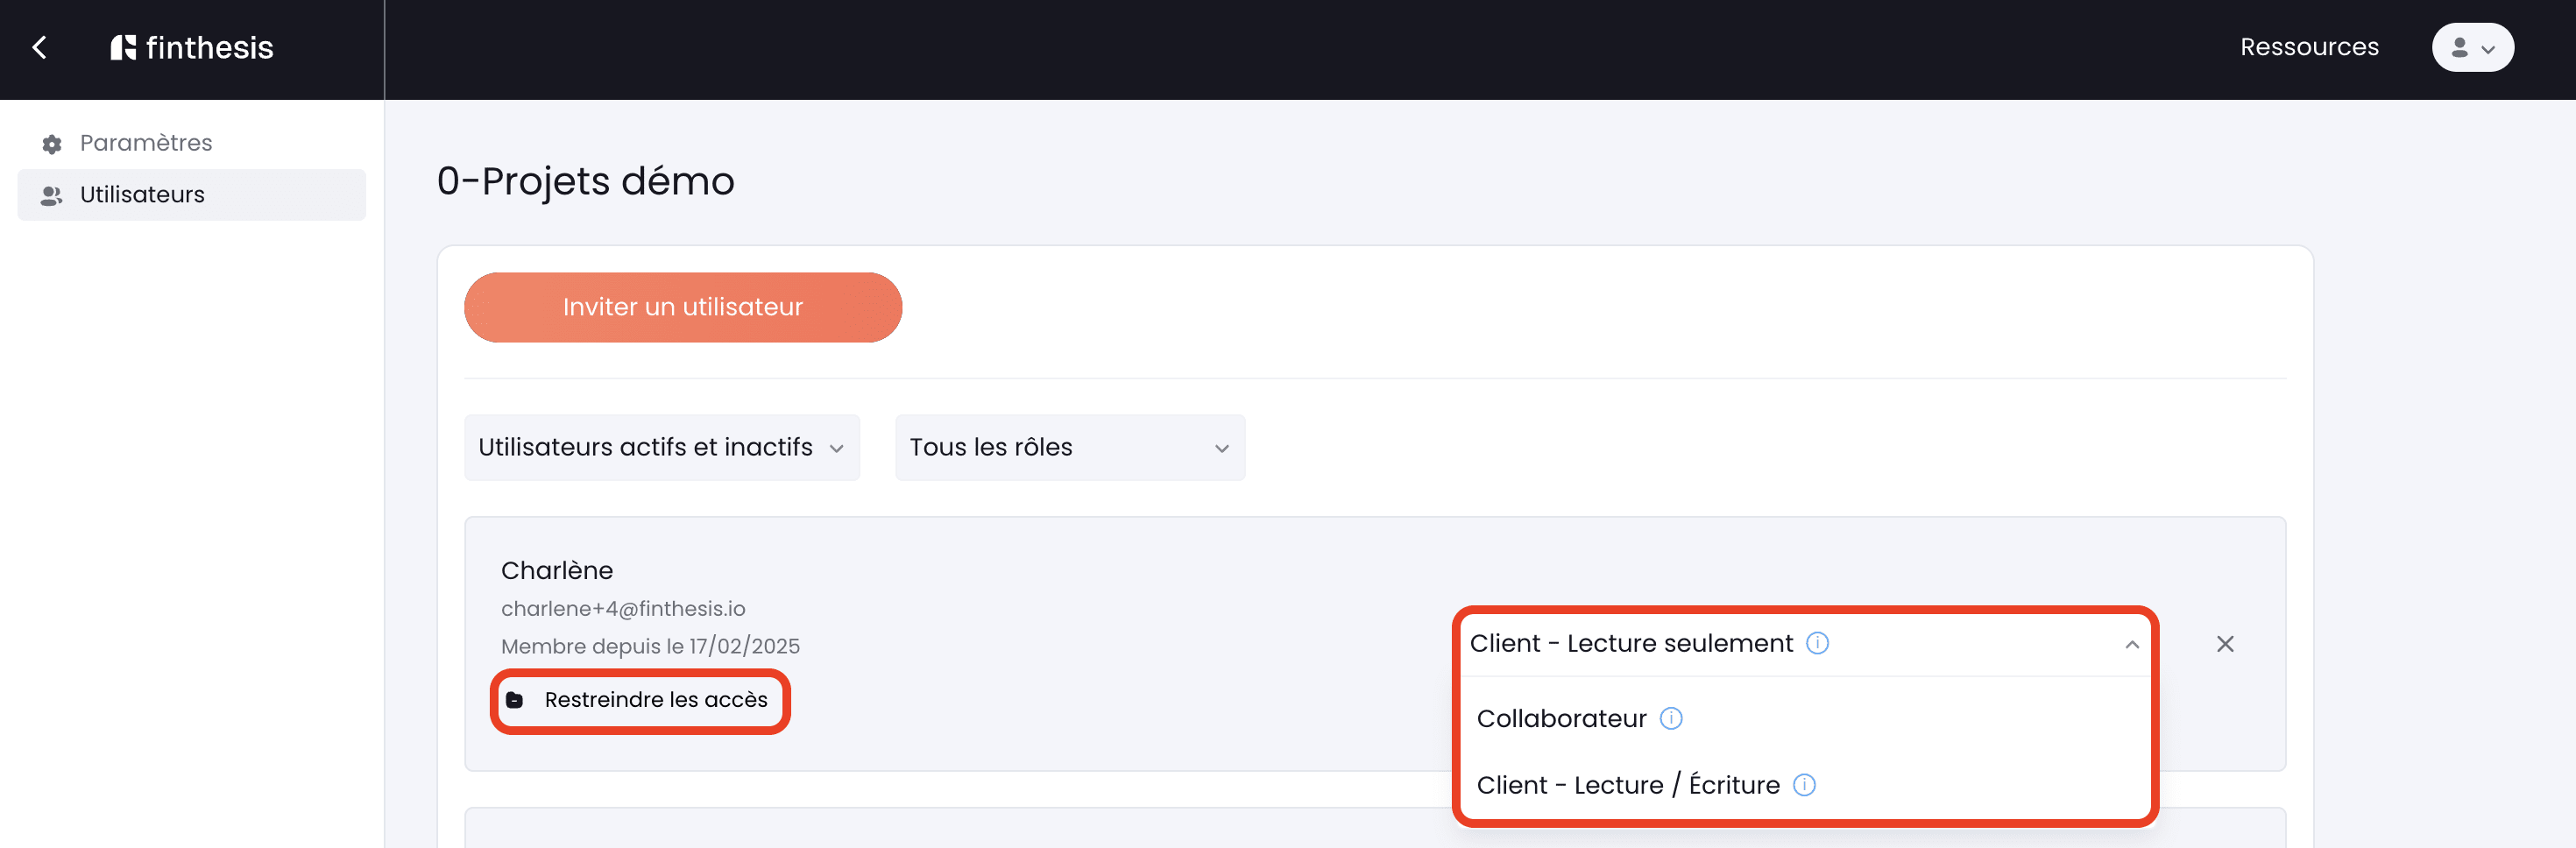The image size is (2576, 848).
Task: Click the user avatar in the top right
Action: click(2461, 47)
